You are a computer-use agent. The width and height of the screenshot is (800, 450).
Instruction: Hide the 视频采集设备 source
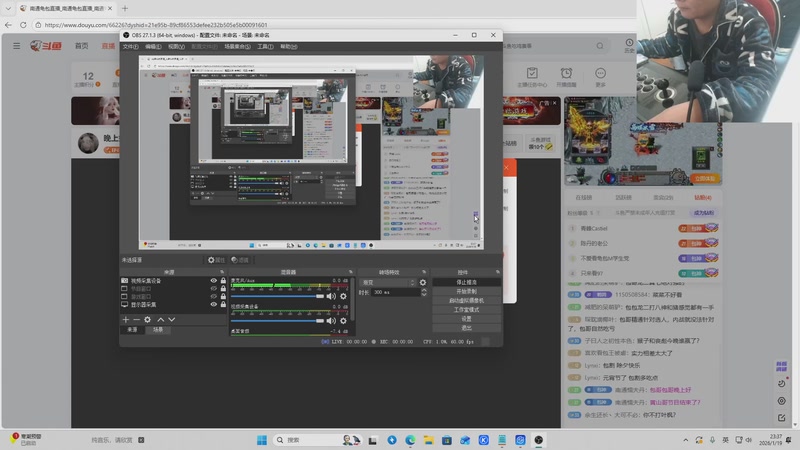click(213, 281)
